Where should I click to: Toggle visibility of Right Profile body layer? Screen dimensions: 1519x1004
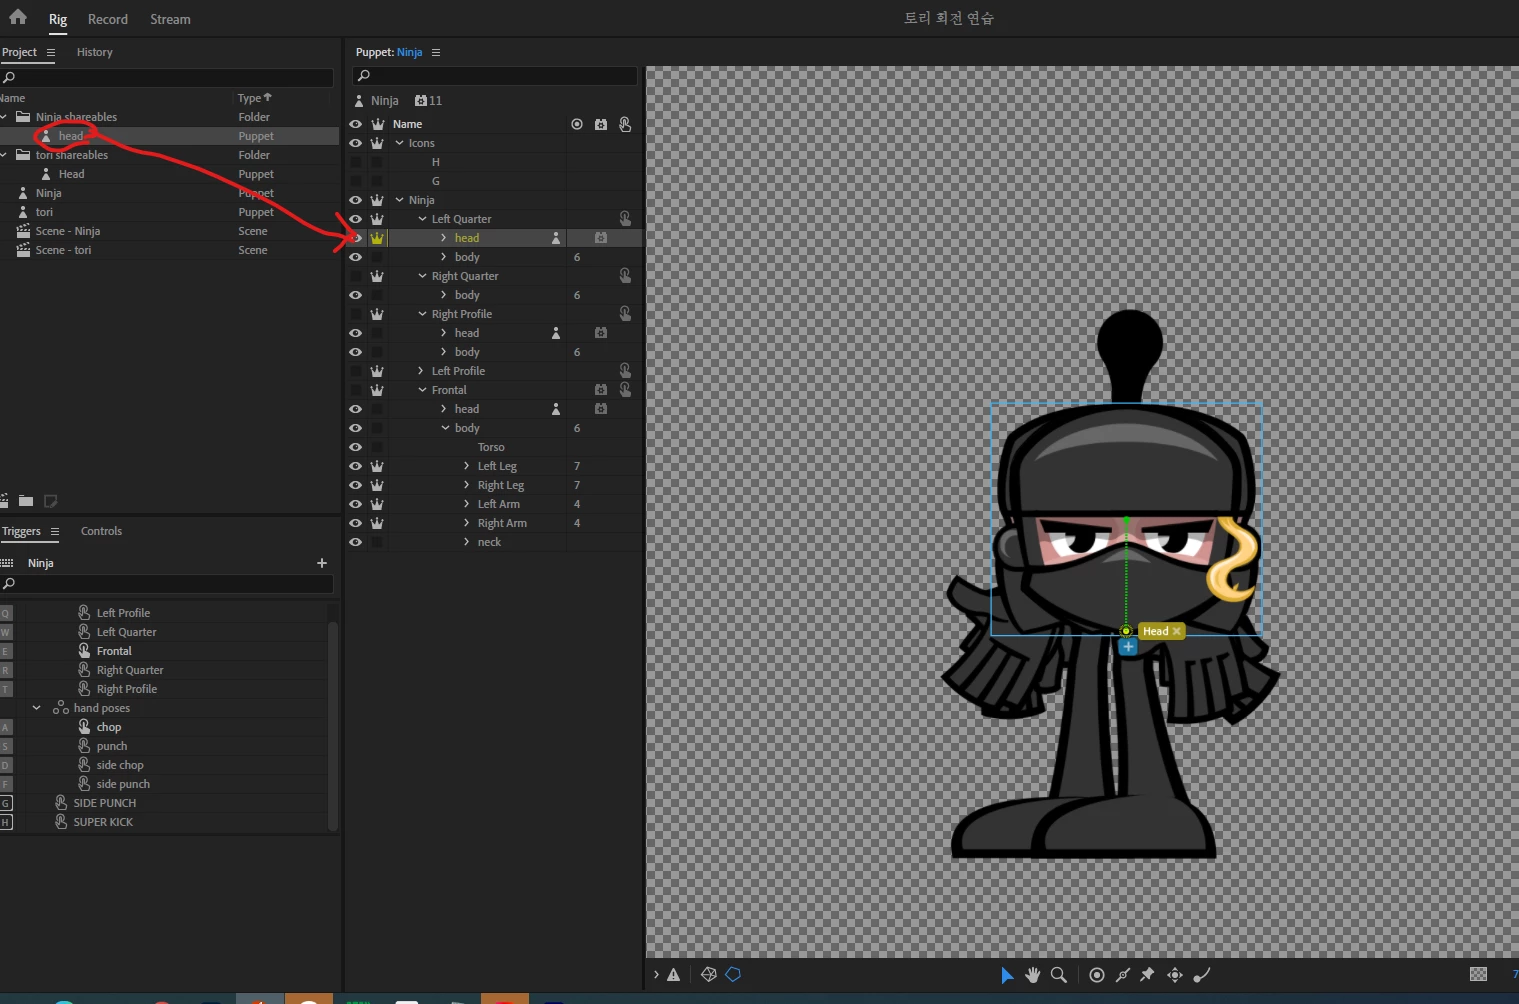(x=355, y=352)
